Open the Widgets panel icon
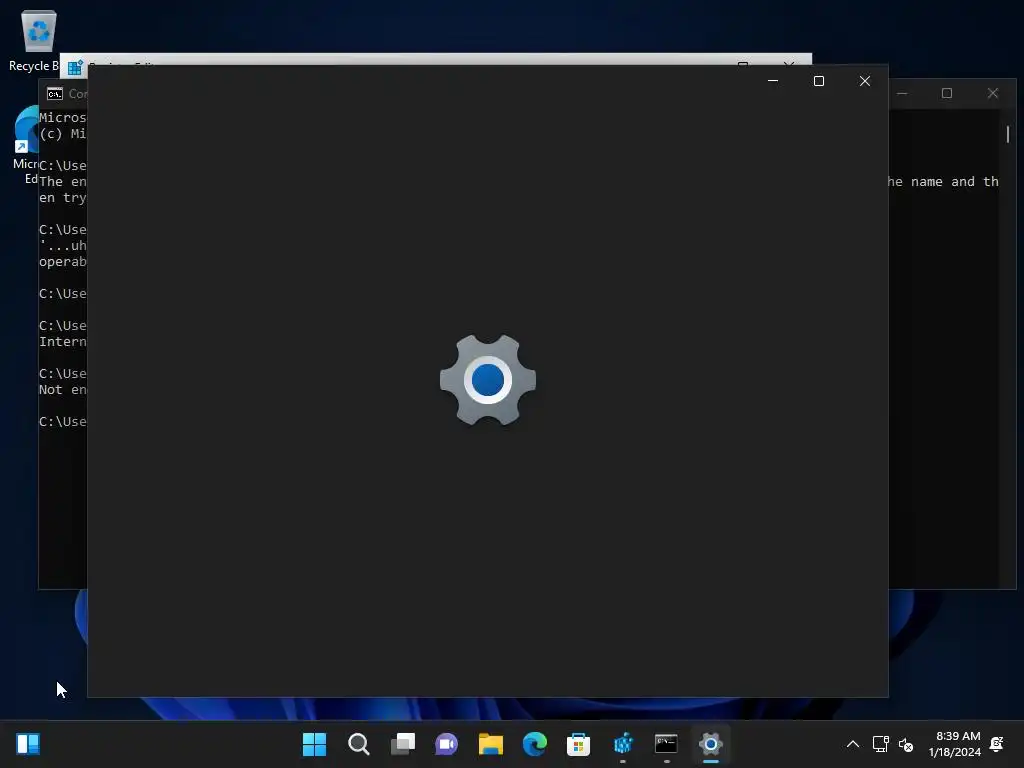1024x768 pixels. click(28, 744)
